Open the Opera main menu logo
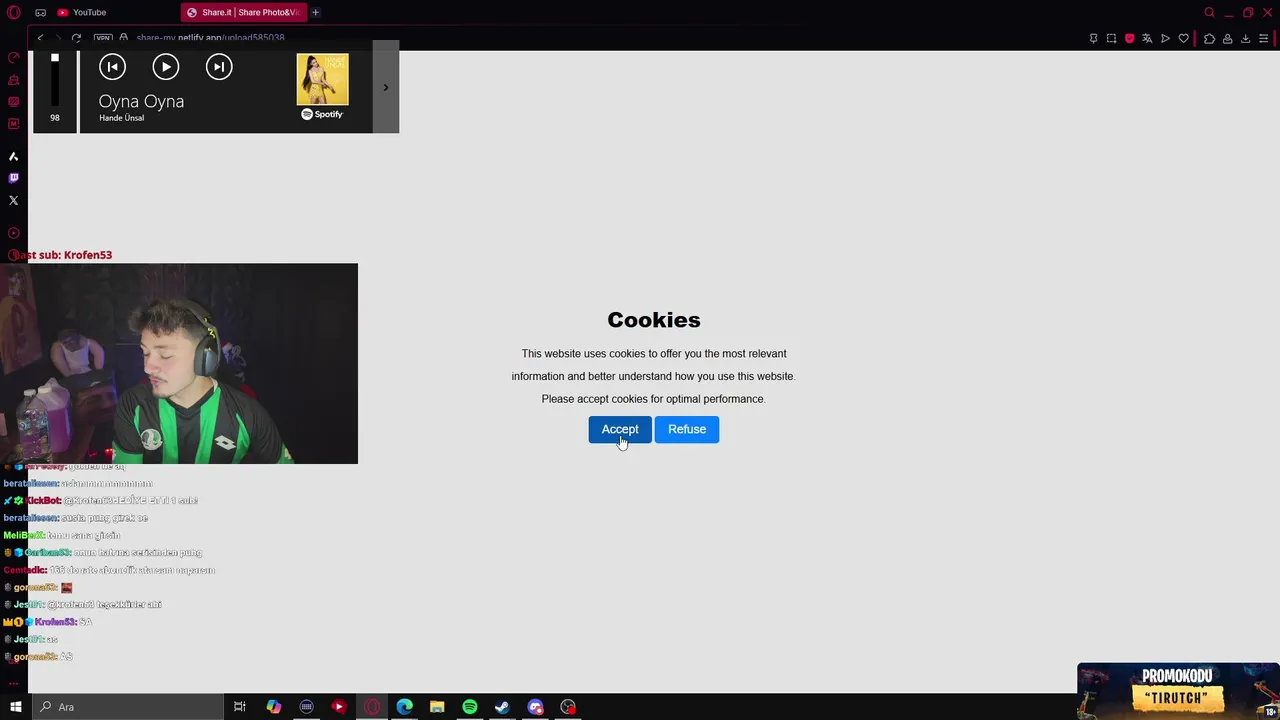Image resolution: width=1280 pixels, height=720 pixels. (14, 12)
